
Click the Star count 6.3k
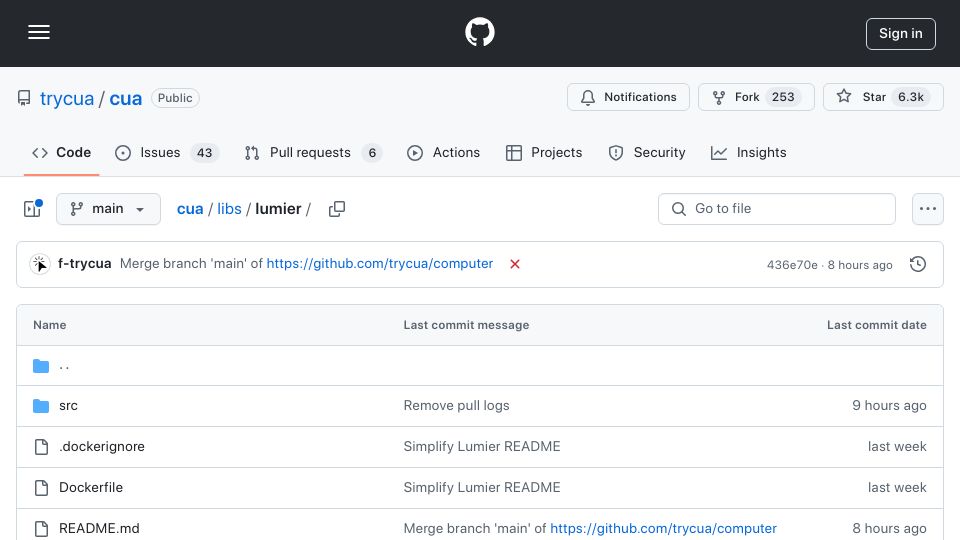coord(911,97)
